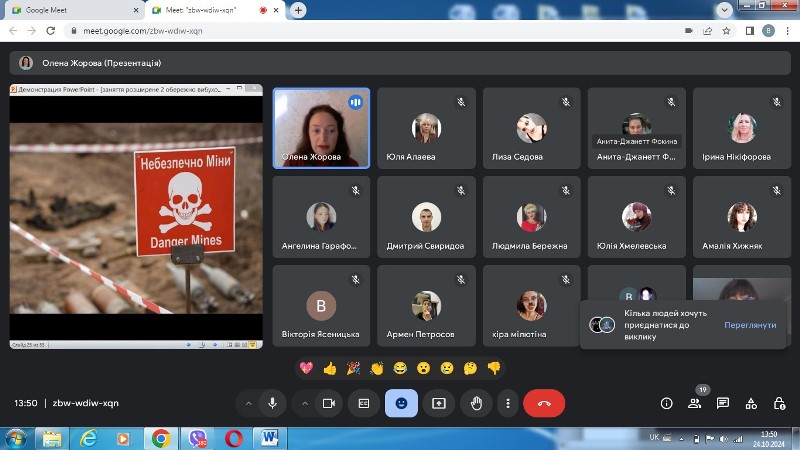Open the activities icon
The width and height of the screenshot is (800, 450).
pos(751,404)
